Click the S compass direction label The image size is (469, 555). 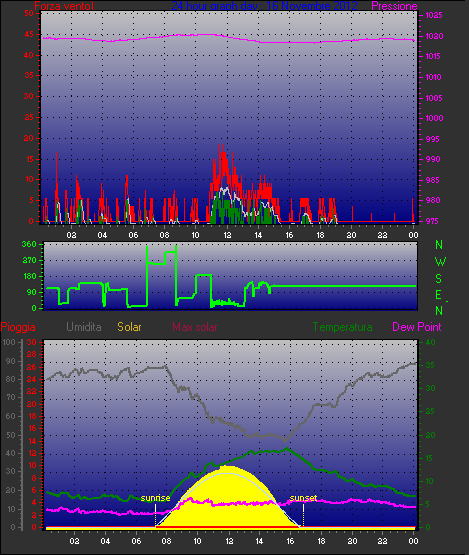[439, 279]
